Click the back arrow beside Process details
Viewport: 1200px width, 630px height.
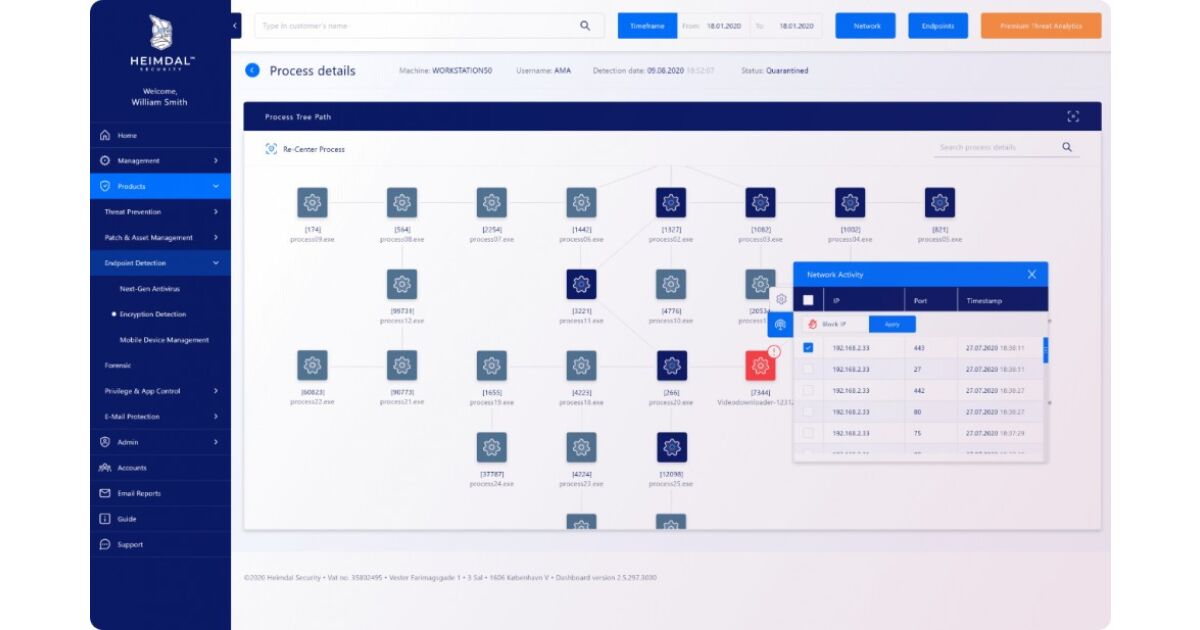252,70
